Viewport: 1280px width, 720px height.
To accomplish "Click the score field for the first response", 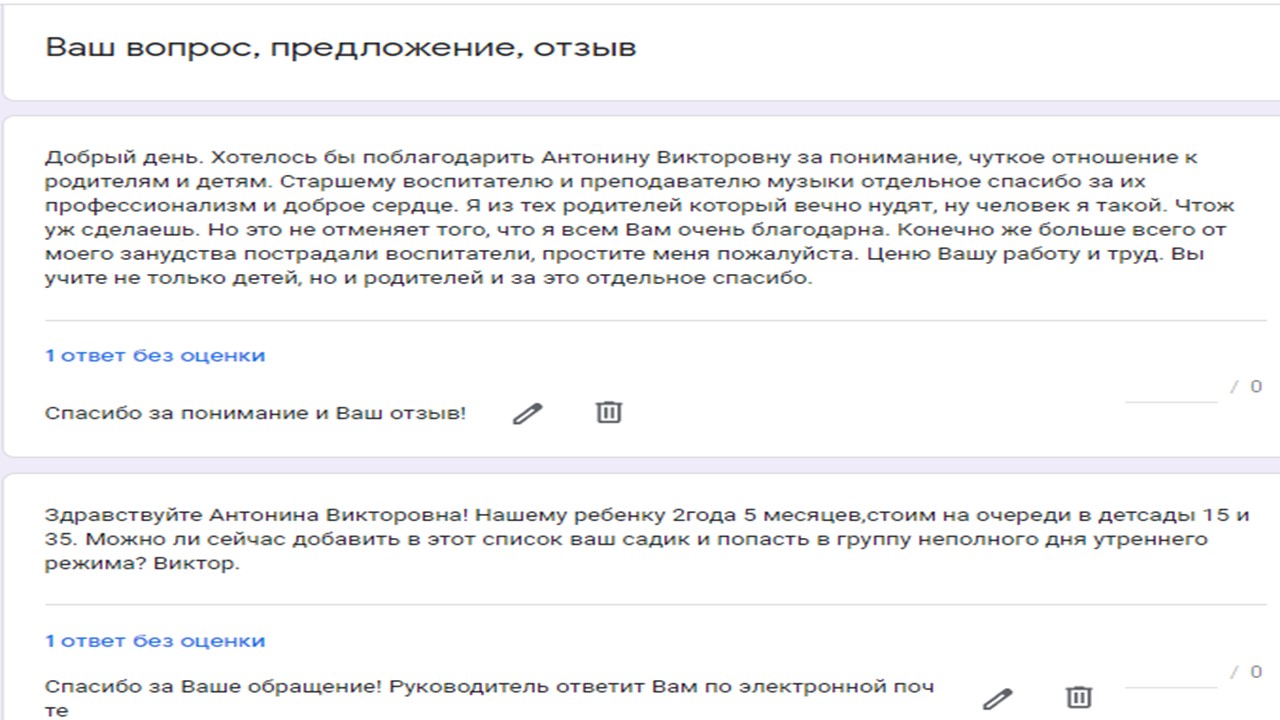I will (x=1171, y=388).
